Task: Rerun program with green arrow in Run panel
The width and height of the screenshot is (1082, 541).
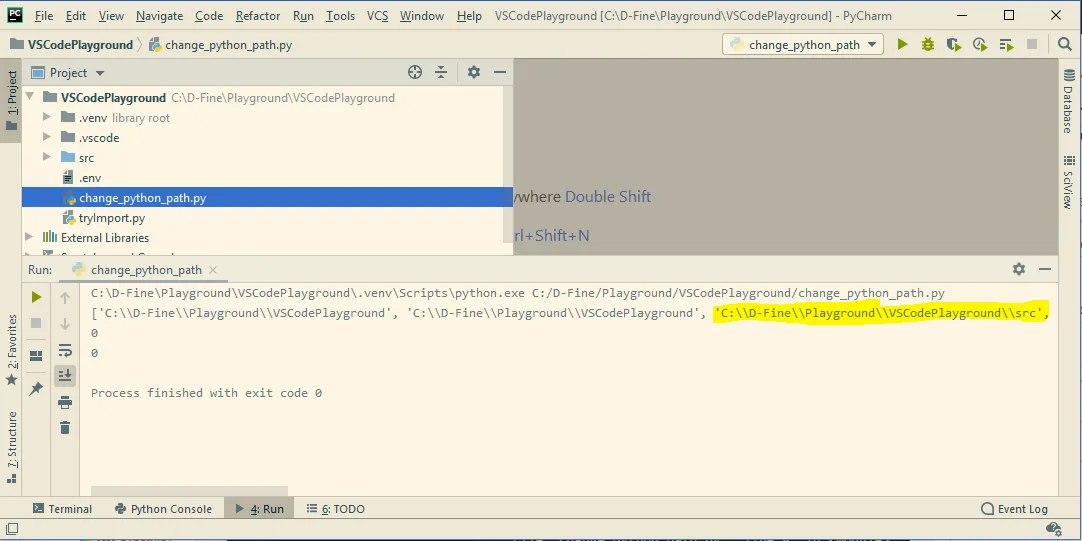Action: [37, 297]
